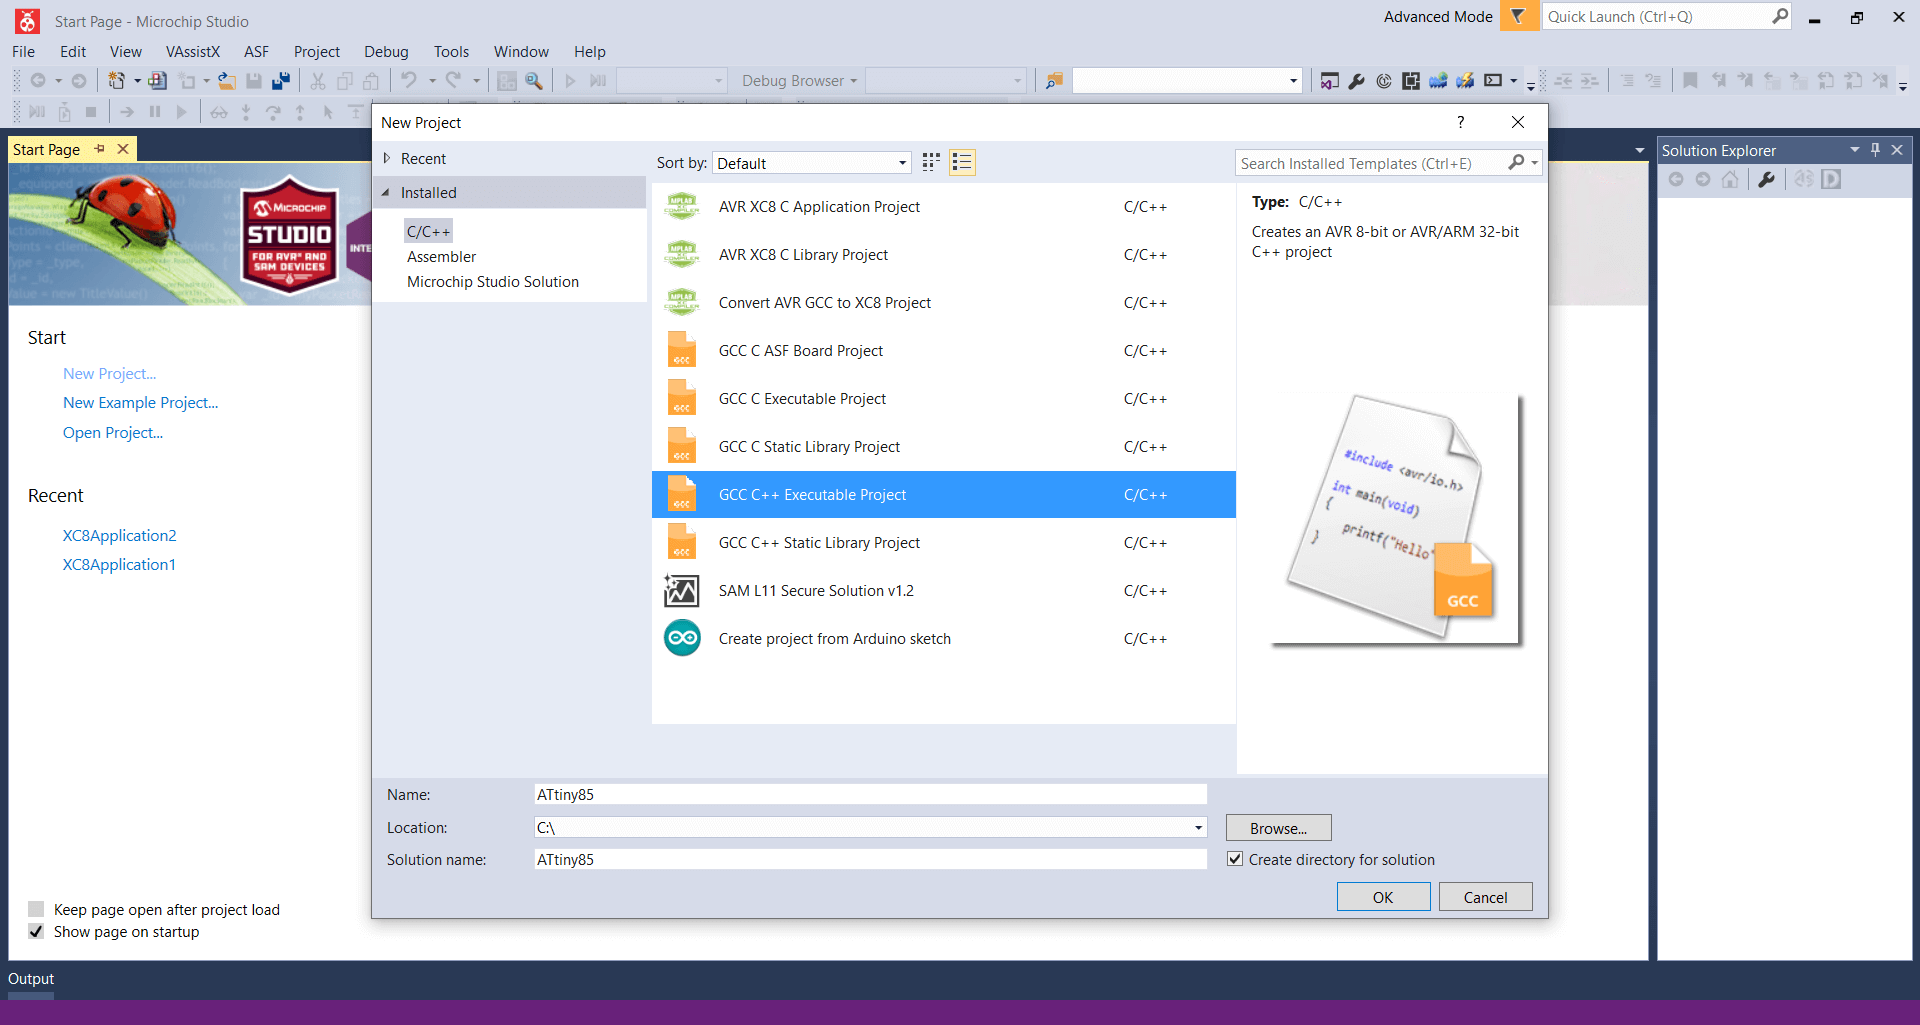Open the Solution Explorer properties wrench icon
The height and width of the screenshot is (1025, 1920).
1767,180
